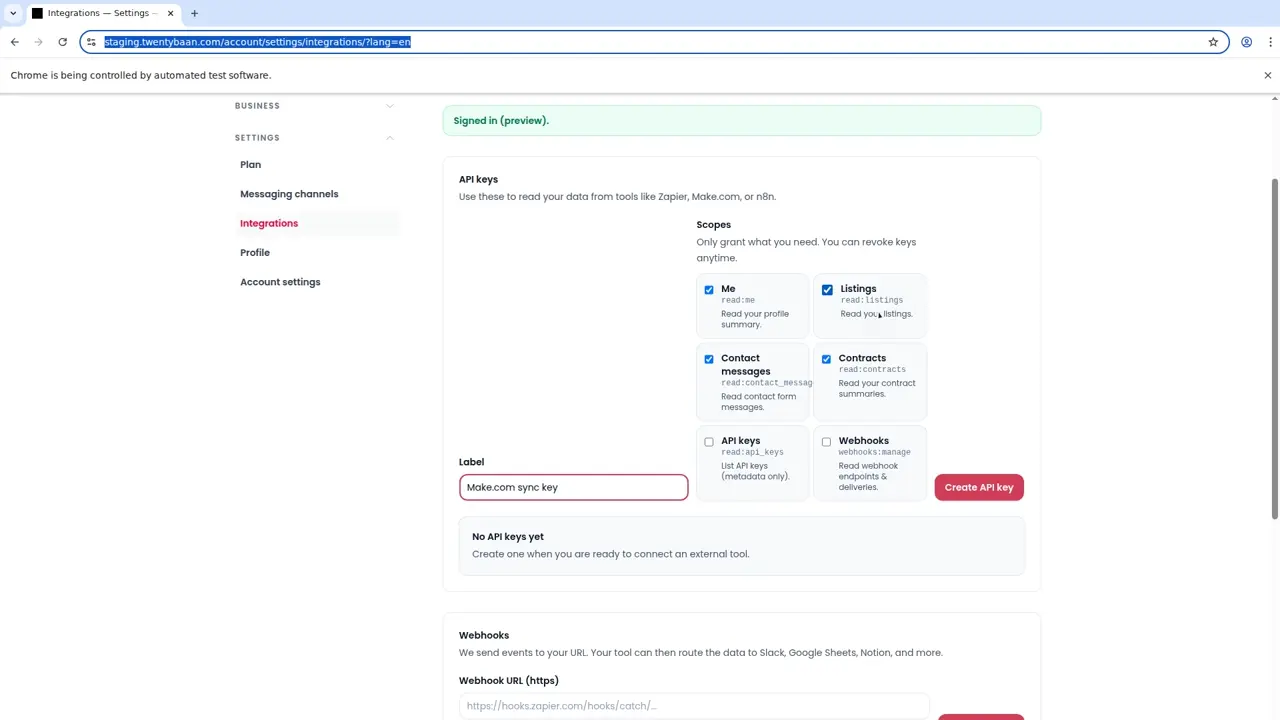The height and width of the screenshot is (720, 1280).
Task: Expand the BUSINESS section chevron
Action: tap(389, 105)
